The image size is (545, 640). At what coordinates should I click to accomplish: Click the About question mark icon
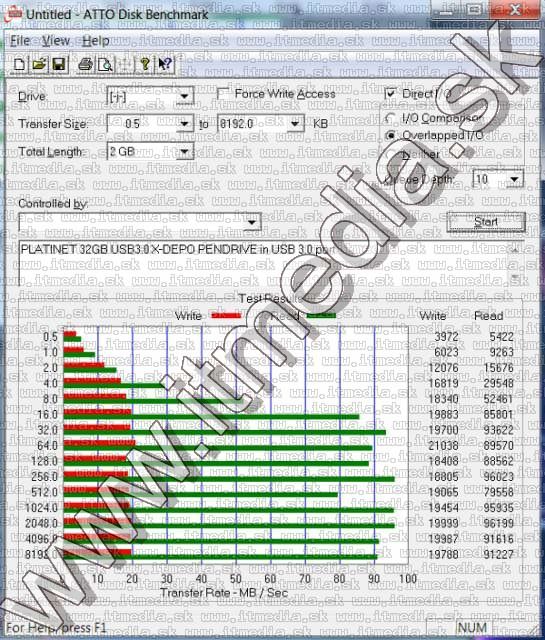(x=145, y=64)
